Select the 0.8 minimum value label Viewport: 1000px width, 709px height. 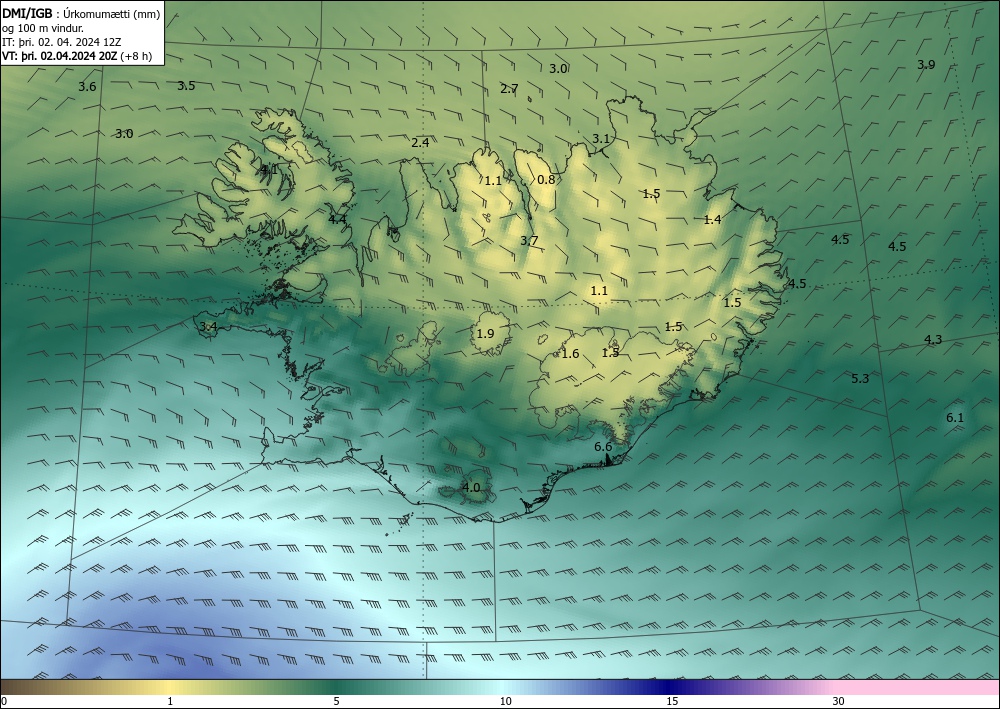(x=546, y=180)
